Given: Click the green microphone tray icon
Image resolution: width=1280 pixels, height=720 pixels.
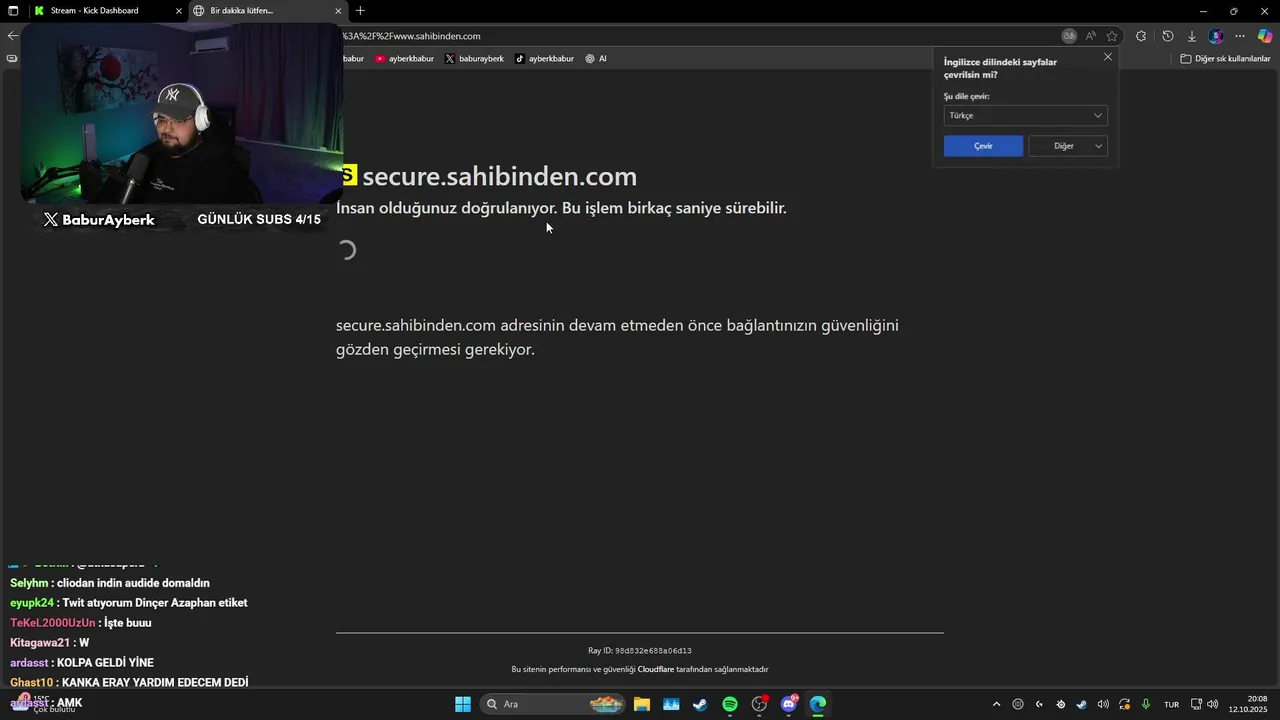Looking at the screenshot, I should coord(1146,704).
